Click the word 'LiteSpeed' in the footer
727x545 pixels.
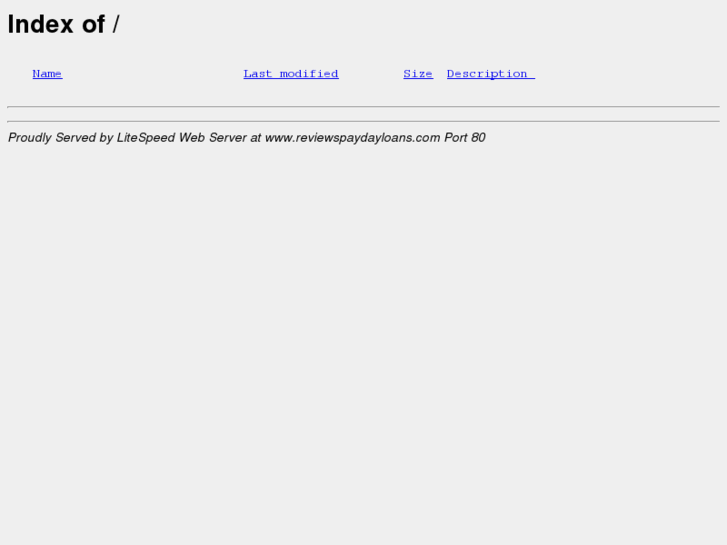pos(146,138)
